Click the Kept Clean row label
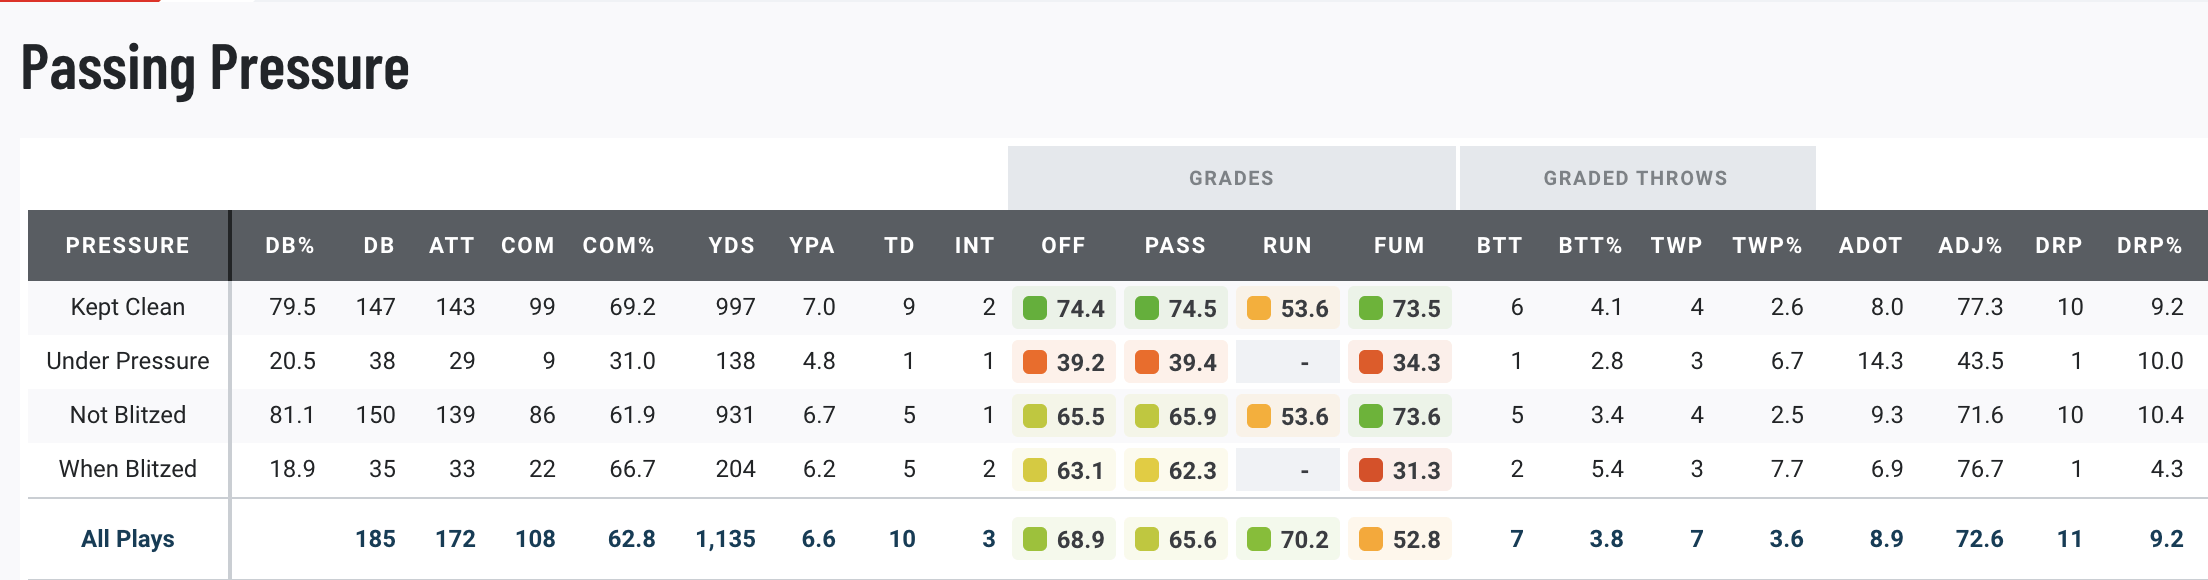Screen dimensions: 2208x580 coord(128,307)
